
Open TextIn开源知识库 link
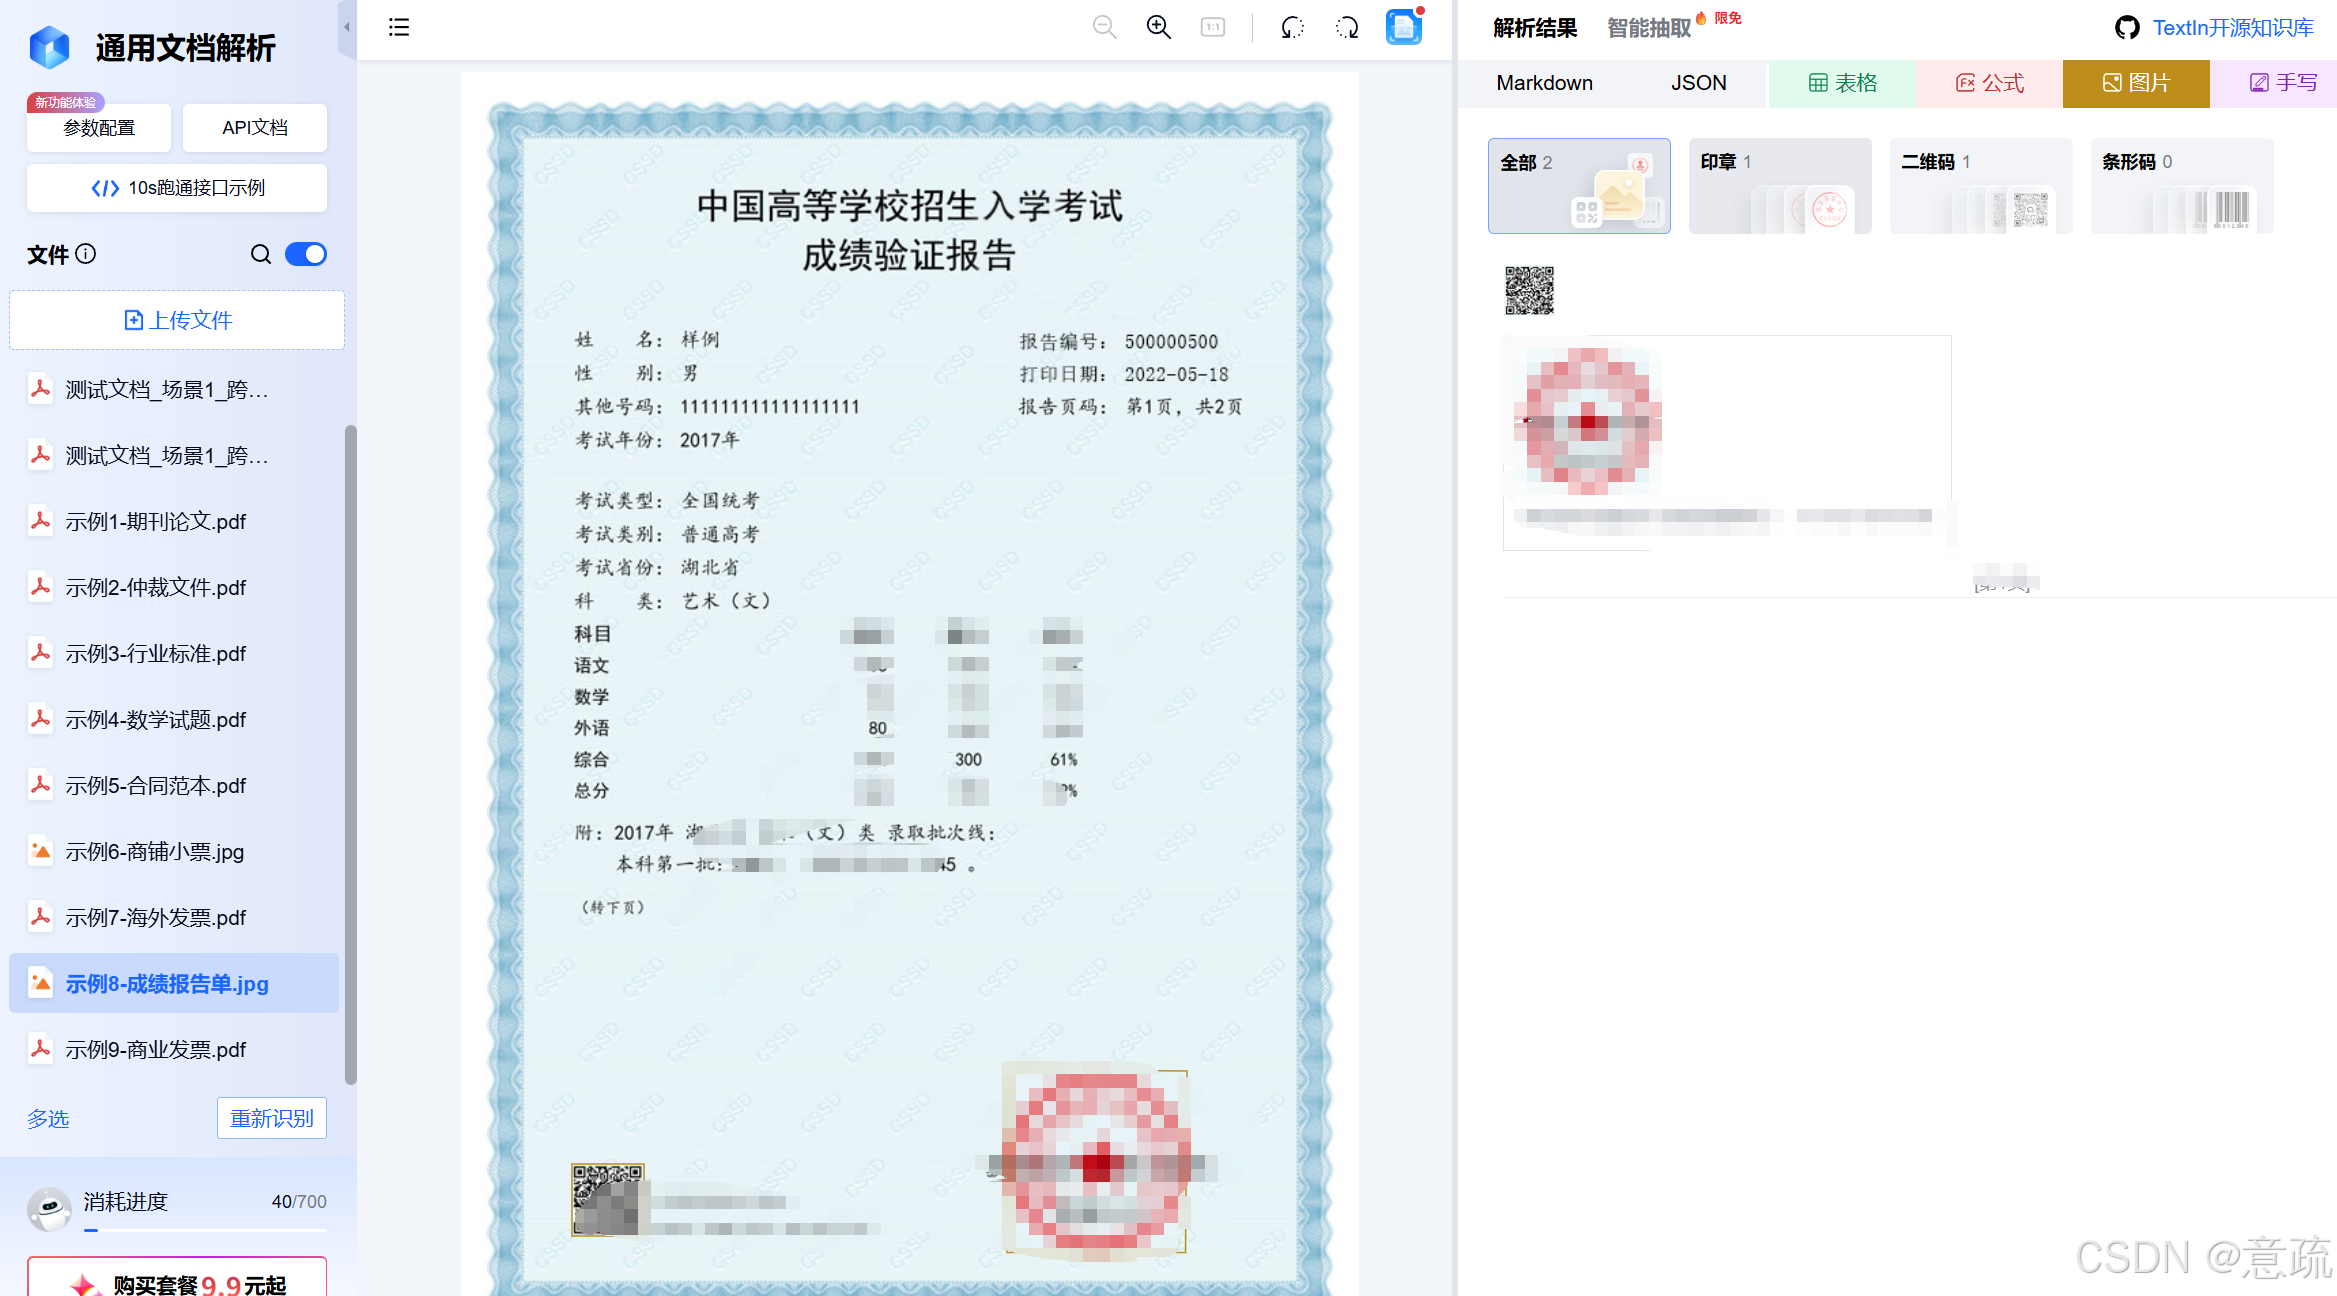(2233, 28)
